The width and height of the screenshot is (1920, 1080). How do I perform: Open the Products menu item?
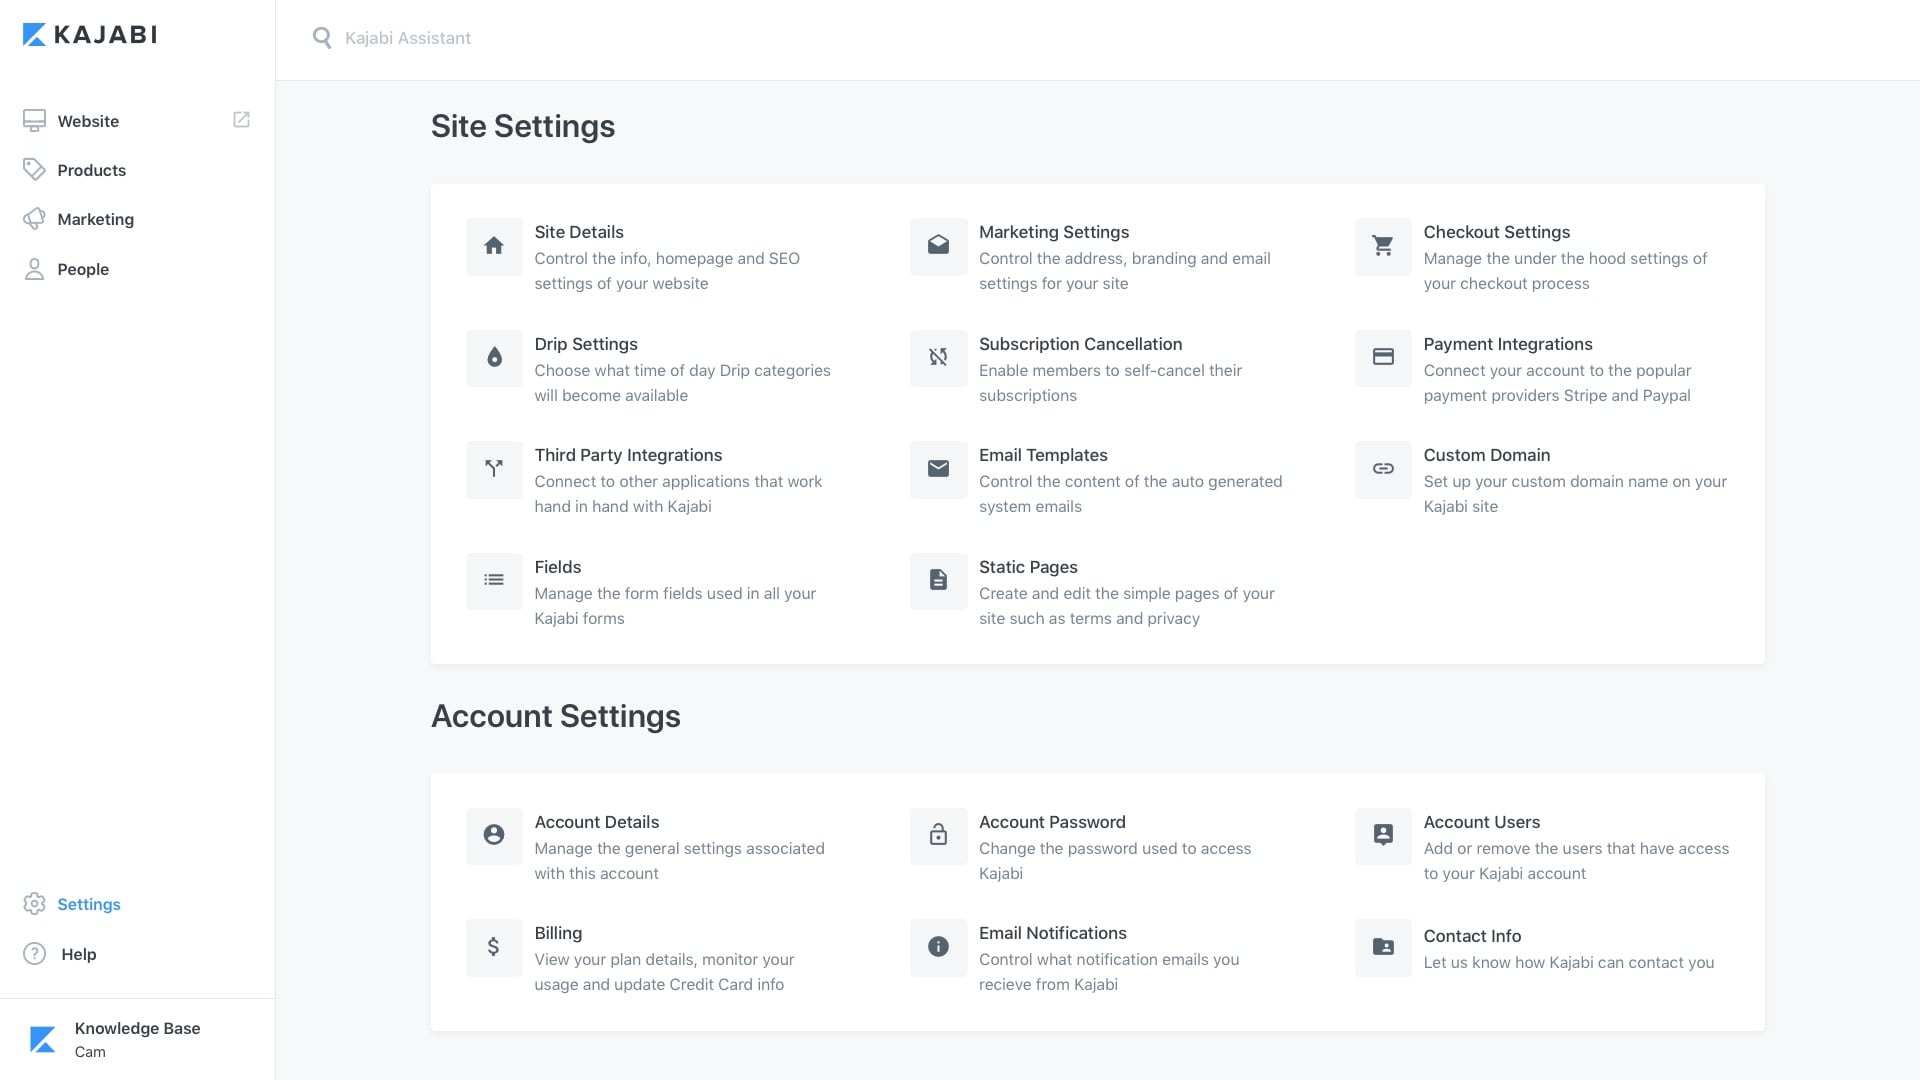(x=91, y=170)
